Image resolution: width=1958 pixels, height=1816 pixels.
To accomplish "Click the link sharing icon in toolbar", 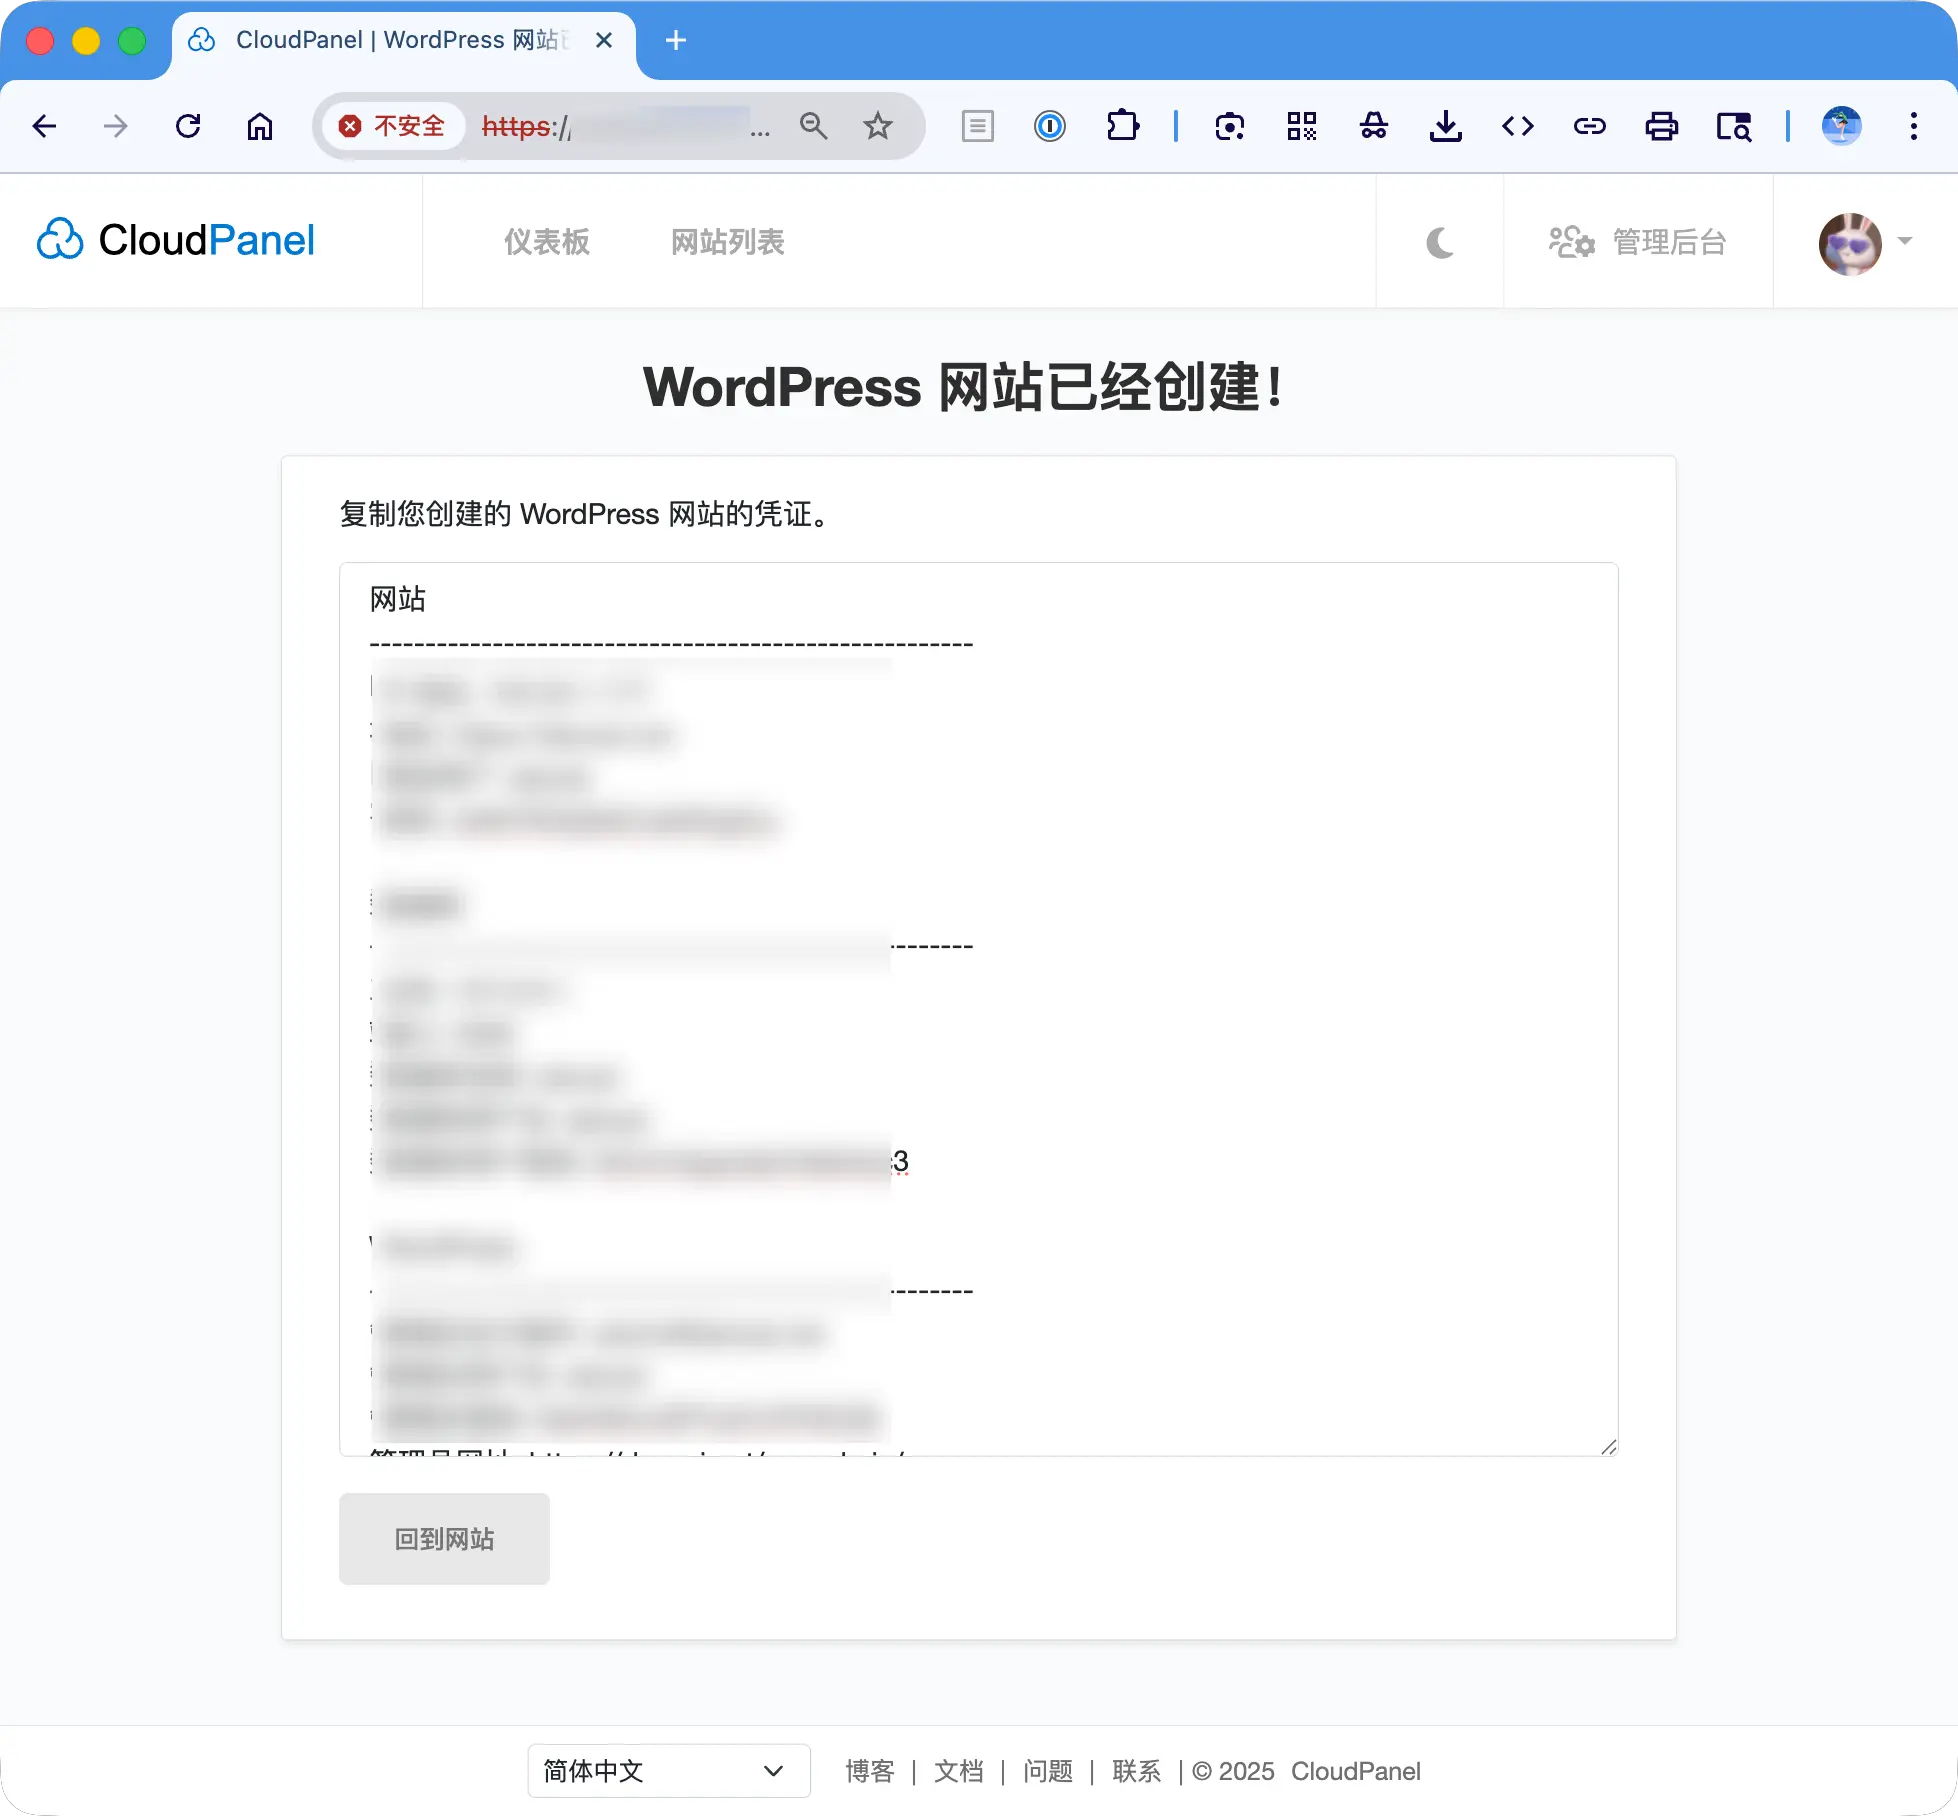I will [x=1589, y=126].
